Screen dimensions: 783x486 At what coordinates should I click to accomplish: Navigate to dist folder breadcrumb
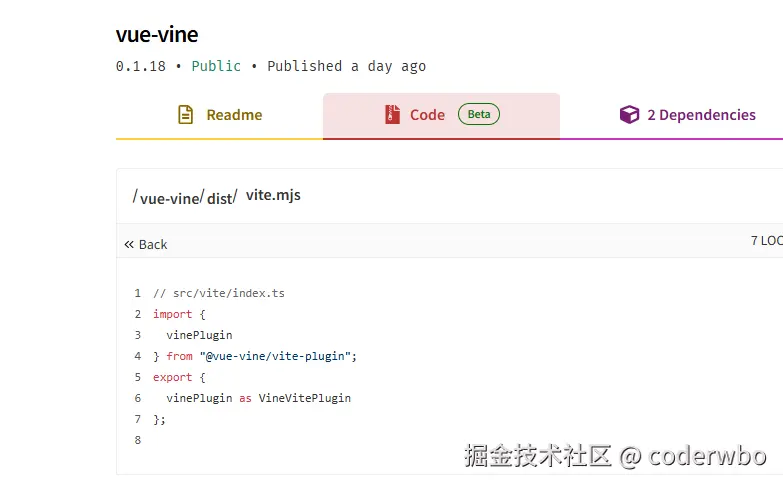(219, 198)
